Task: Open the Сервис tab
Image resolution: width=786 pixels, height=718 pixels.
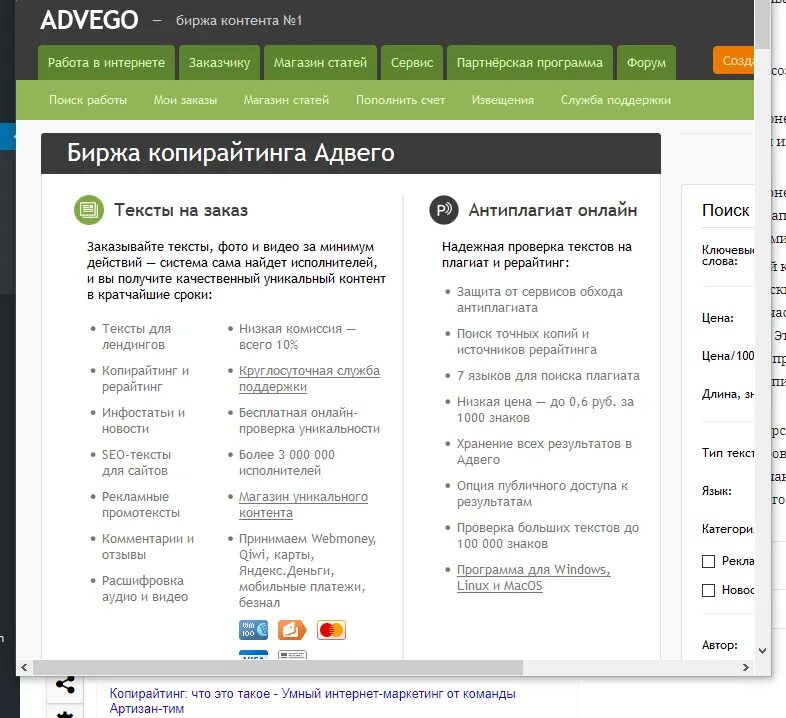Action: (412, 63)
